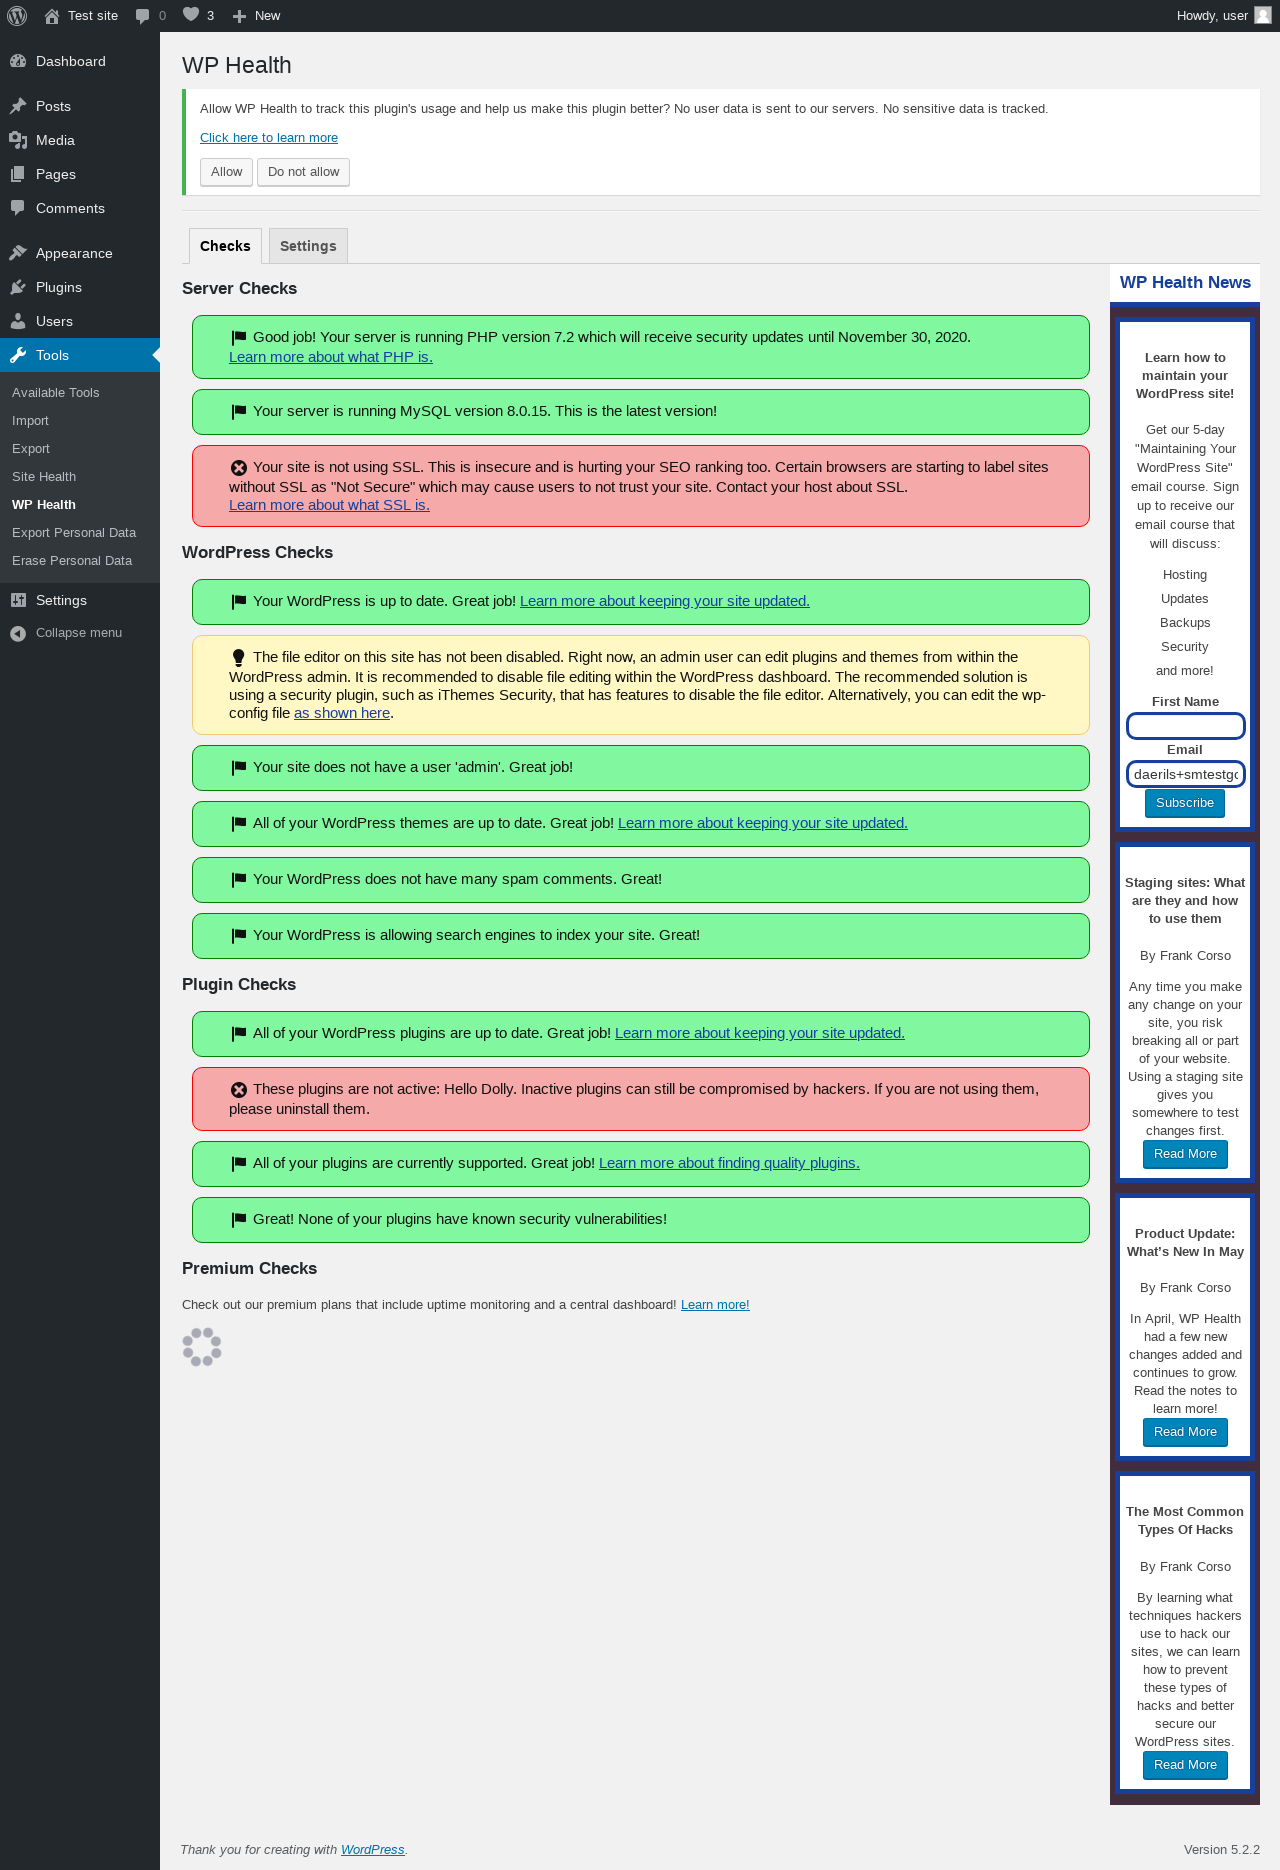This screenshot has width=1280, height=1870.
Task: Open Learn more about what PHP is
Action: click(331, 357)
